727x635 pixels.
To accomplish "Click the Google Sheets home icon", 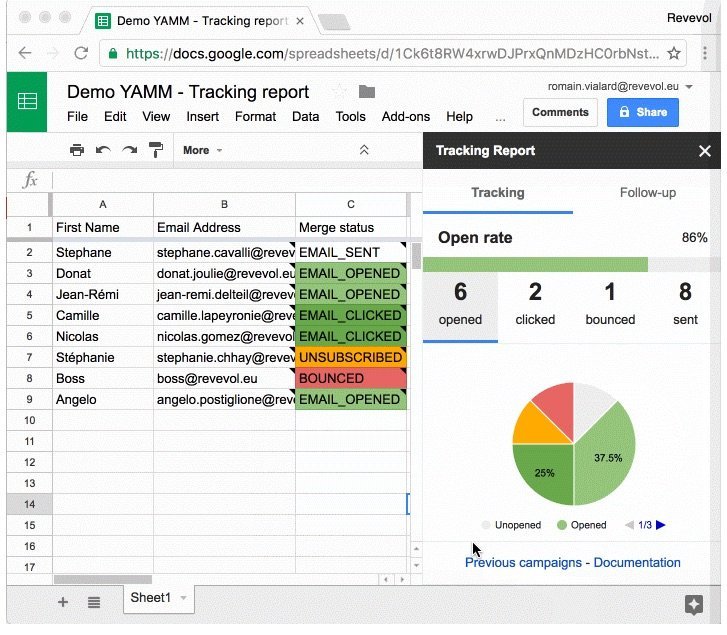I will point(27,102).
